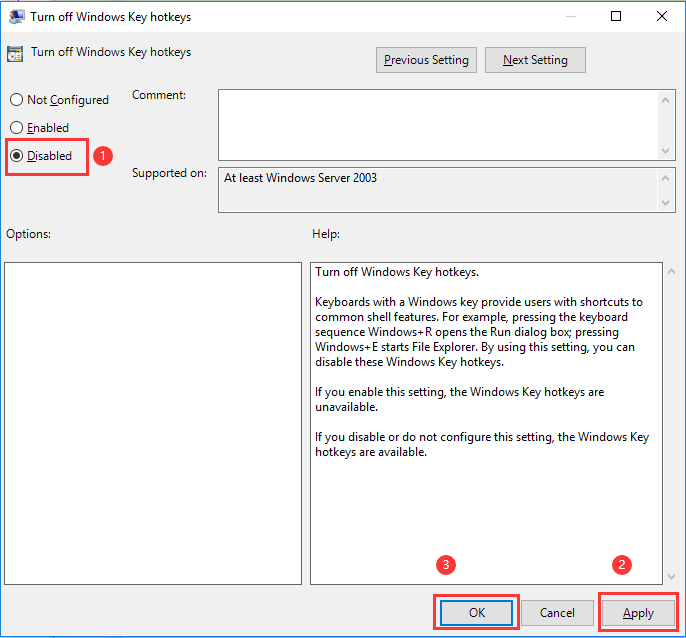Image resolution: width=686 pixels, height=638 pixels.
Task: Jump to the Next Setting
Action: click(535, 60)
